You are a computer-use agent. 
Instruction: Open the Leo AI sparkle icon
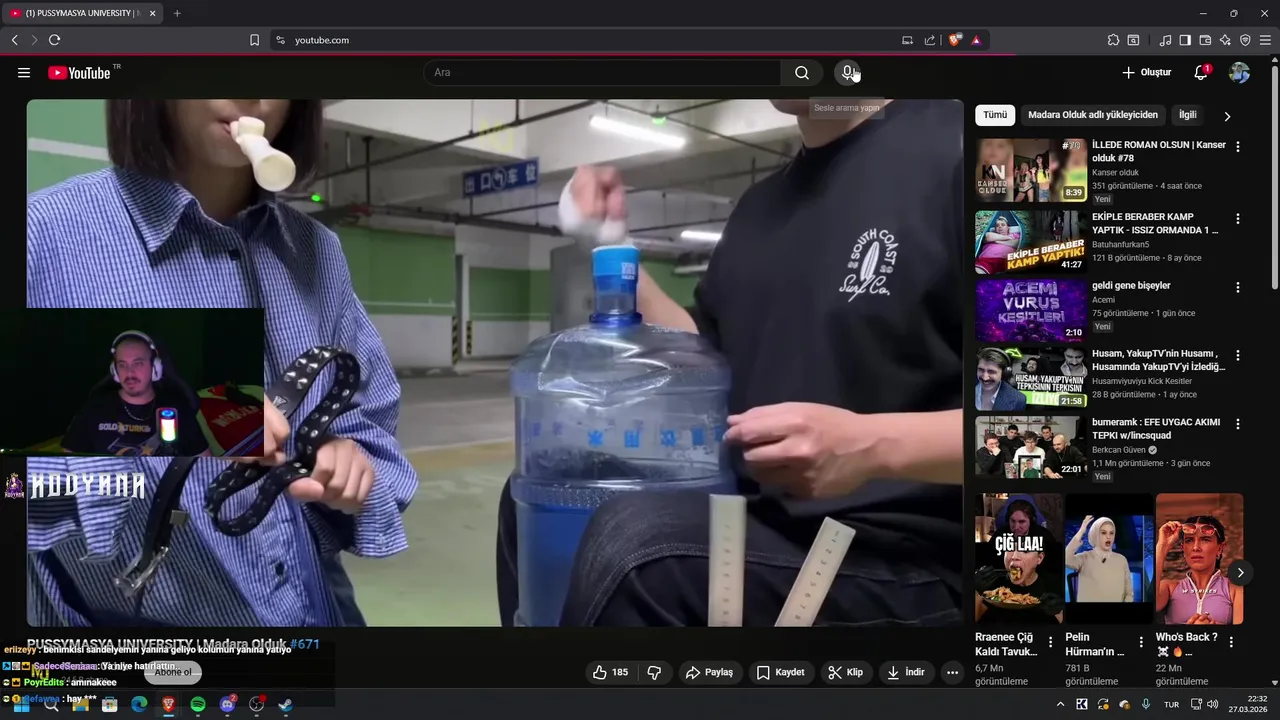(1225, 40)
